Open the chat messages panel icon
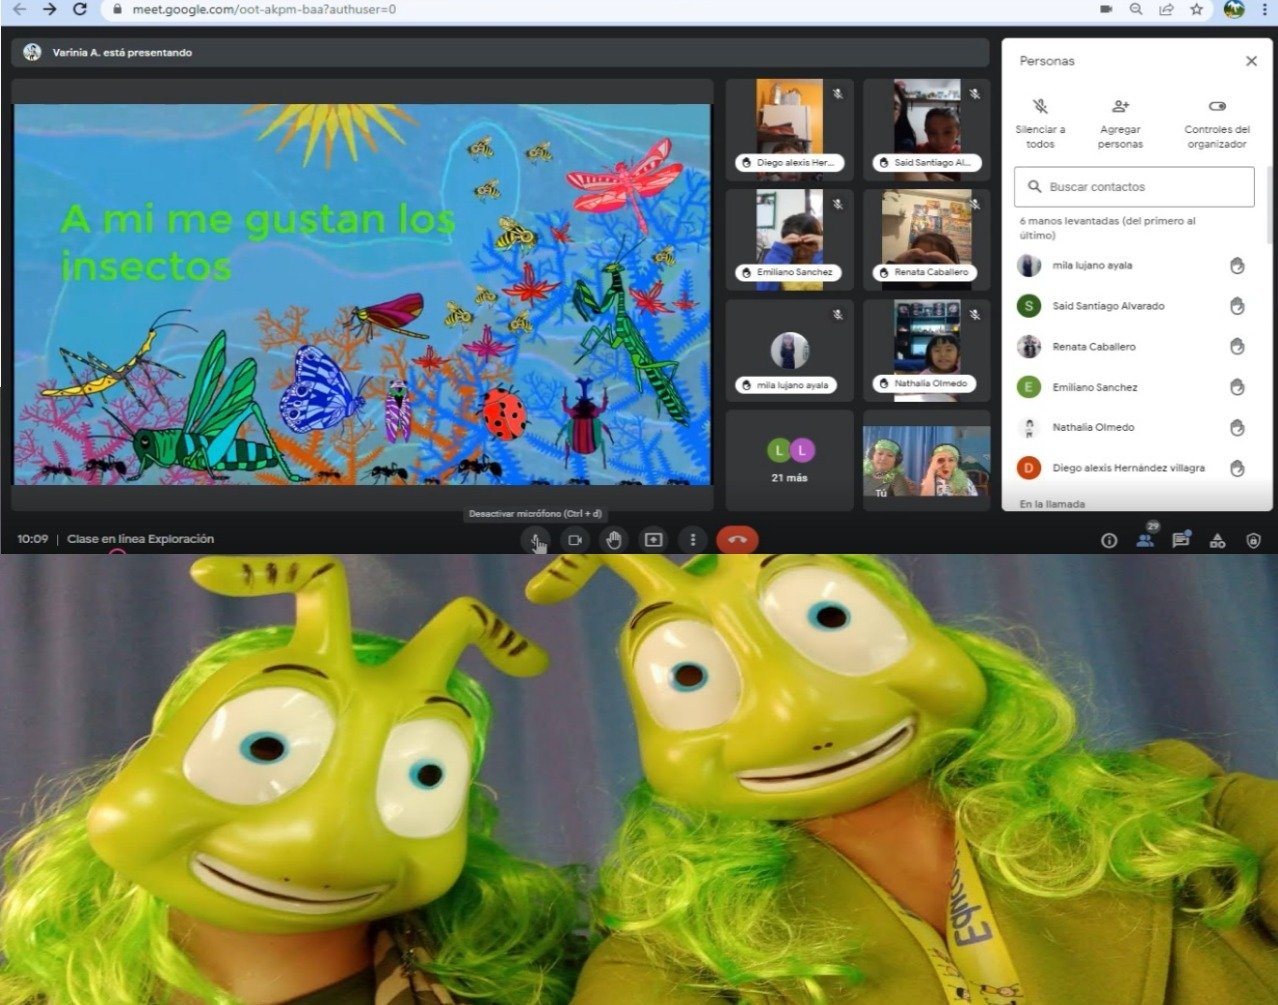 [1180, 540]
